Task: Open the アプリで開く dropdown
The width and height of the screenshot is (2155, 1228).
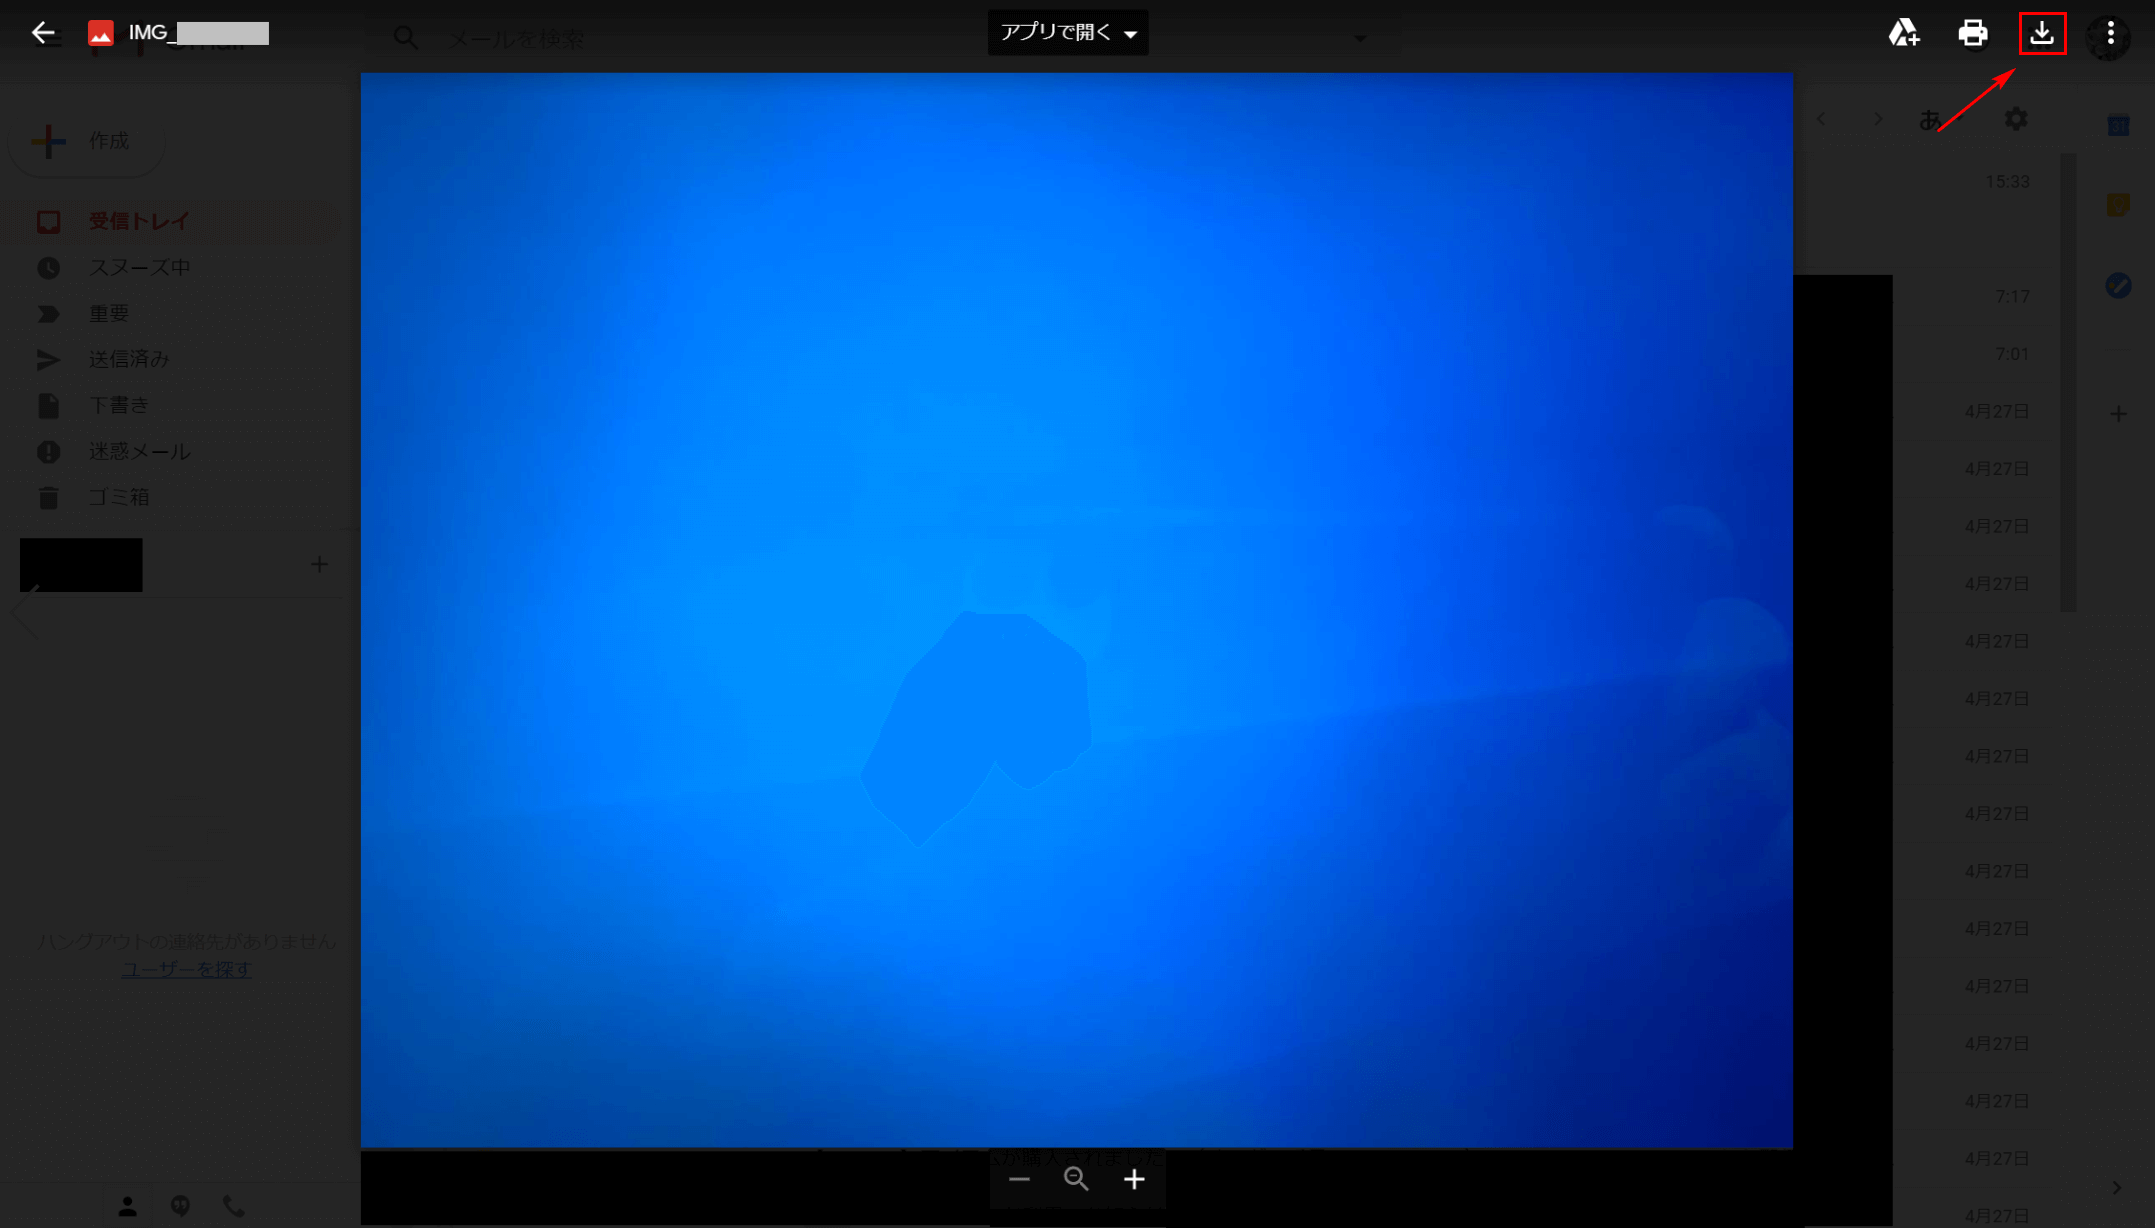Action: pyautogui.click(x=1068, y=32)
